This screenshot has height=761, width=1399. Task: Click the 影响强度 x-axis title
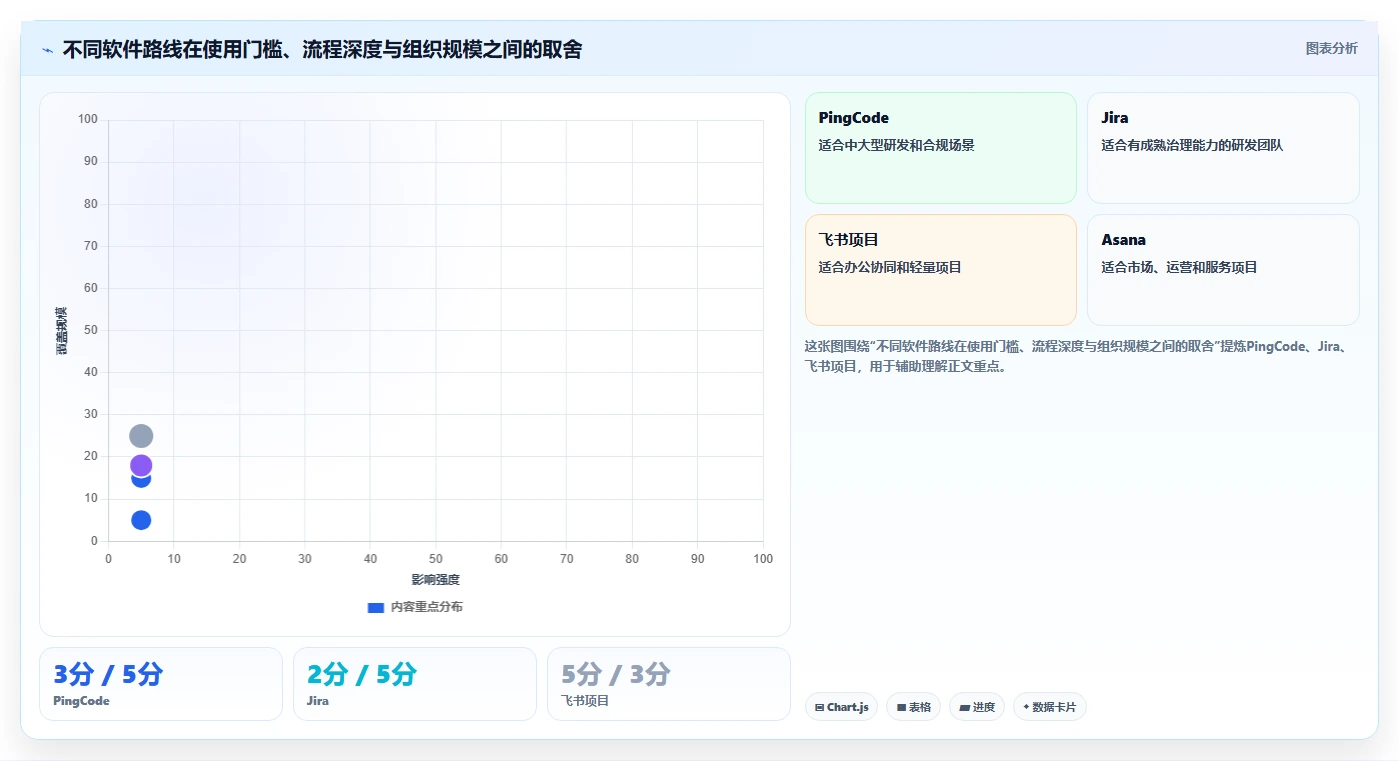435,580
